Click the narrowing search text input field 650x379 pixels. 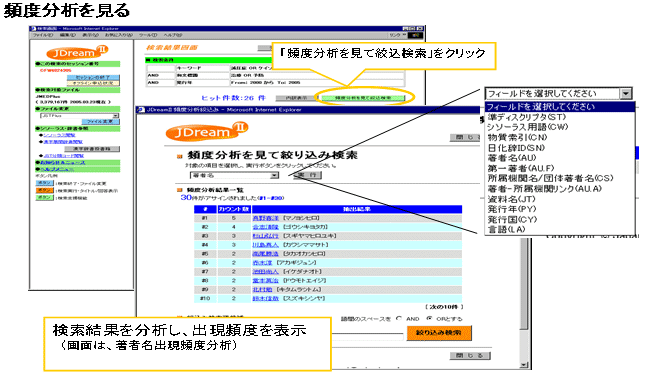pyautogui.click(x=367, y=336)
